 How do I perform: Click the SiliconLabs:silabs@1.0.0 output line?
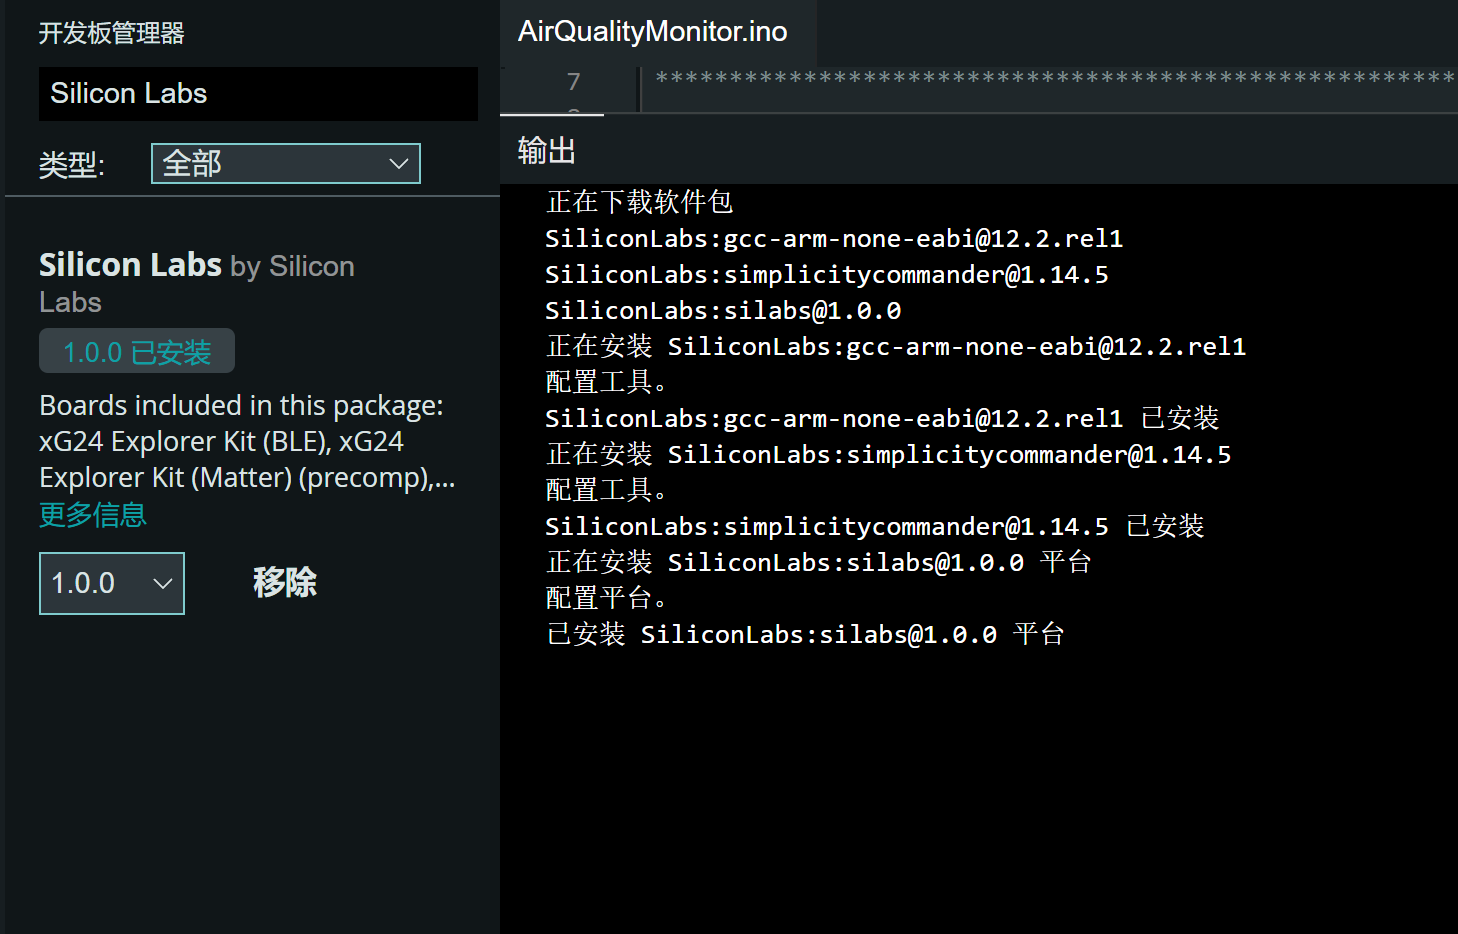coord(723,311)
